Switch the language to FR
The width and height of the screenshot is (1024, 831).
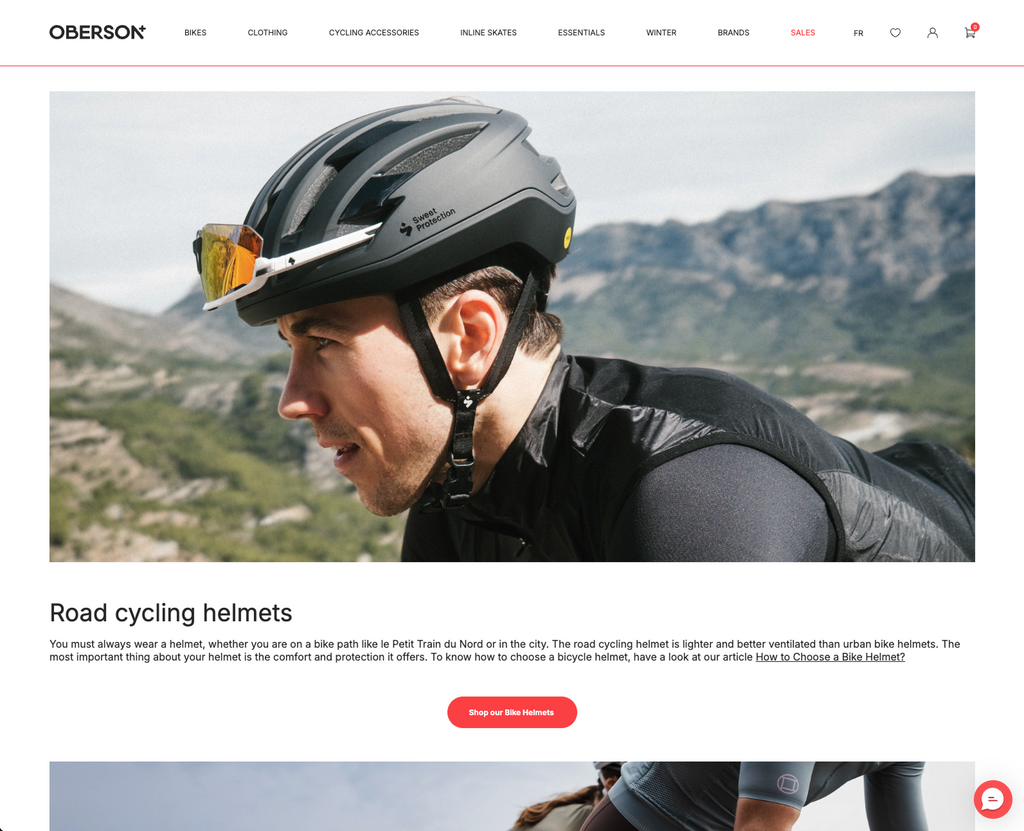pos(858,33)
